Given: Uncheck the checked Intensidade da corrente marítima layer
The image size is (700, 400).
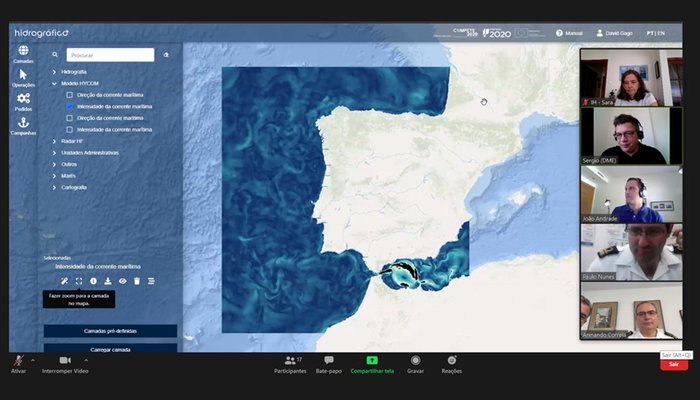Looking at the screenshot, I should pyautogui.click(x=70, y=106).
